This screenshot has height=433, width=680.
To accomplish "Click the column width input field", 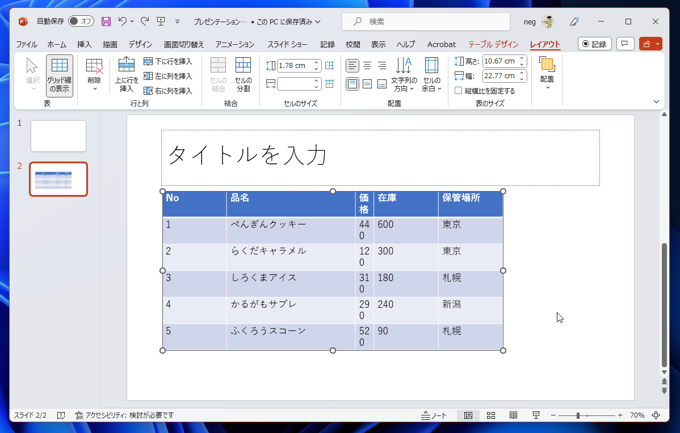I will pyautogui.click(x=295, y=84).
